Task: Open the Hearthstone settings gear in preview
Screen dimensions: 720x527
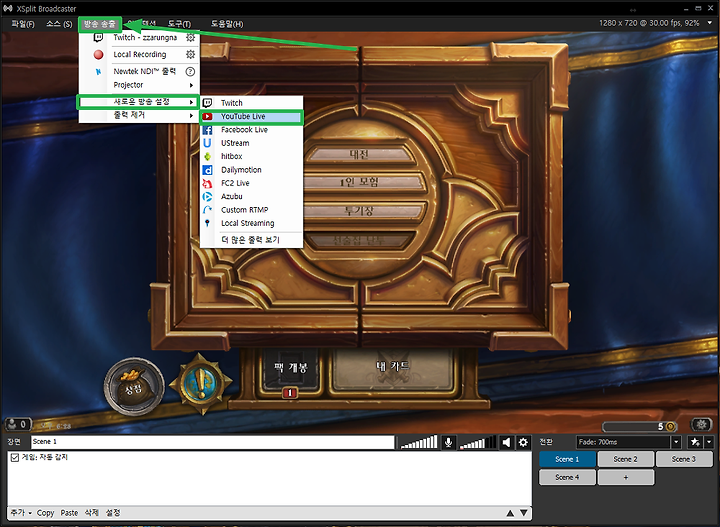Action: [701, 424]
